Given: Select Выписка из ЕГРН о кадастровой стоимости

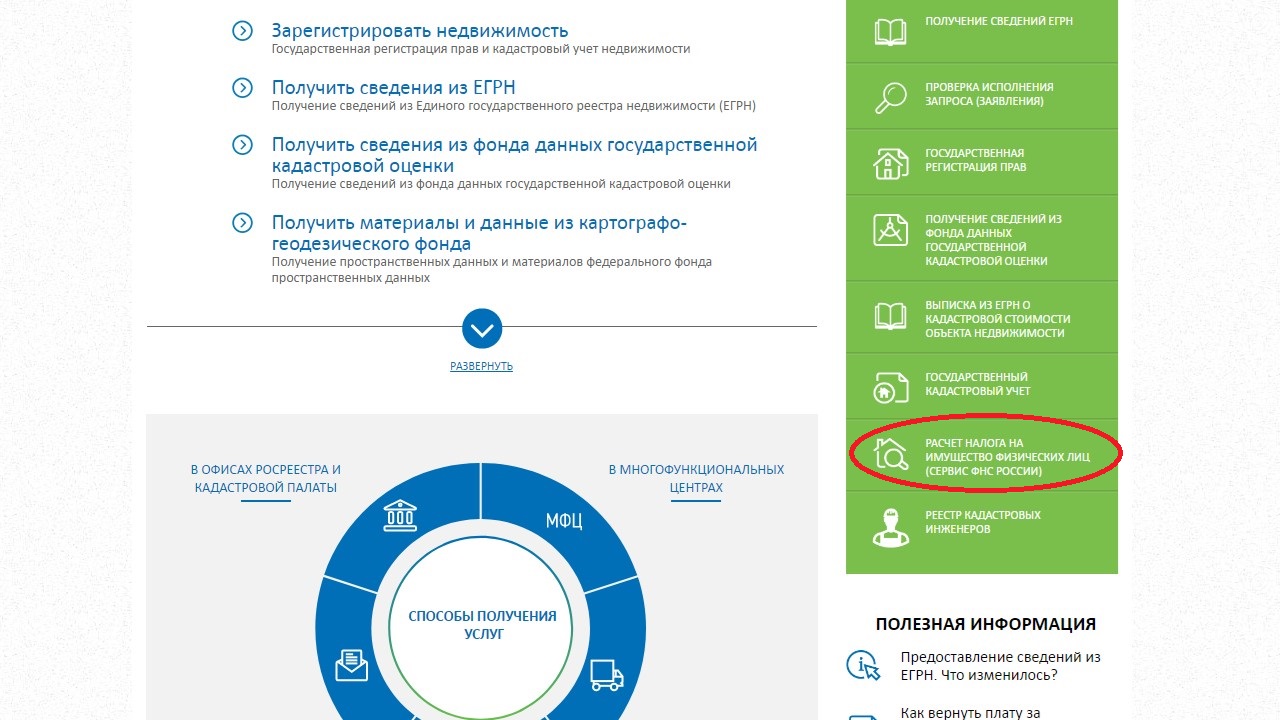Looking at the screenshot, I should 995,319.
